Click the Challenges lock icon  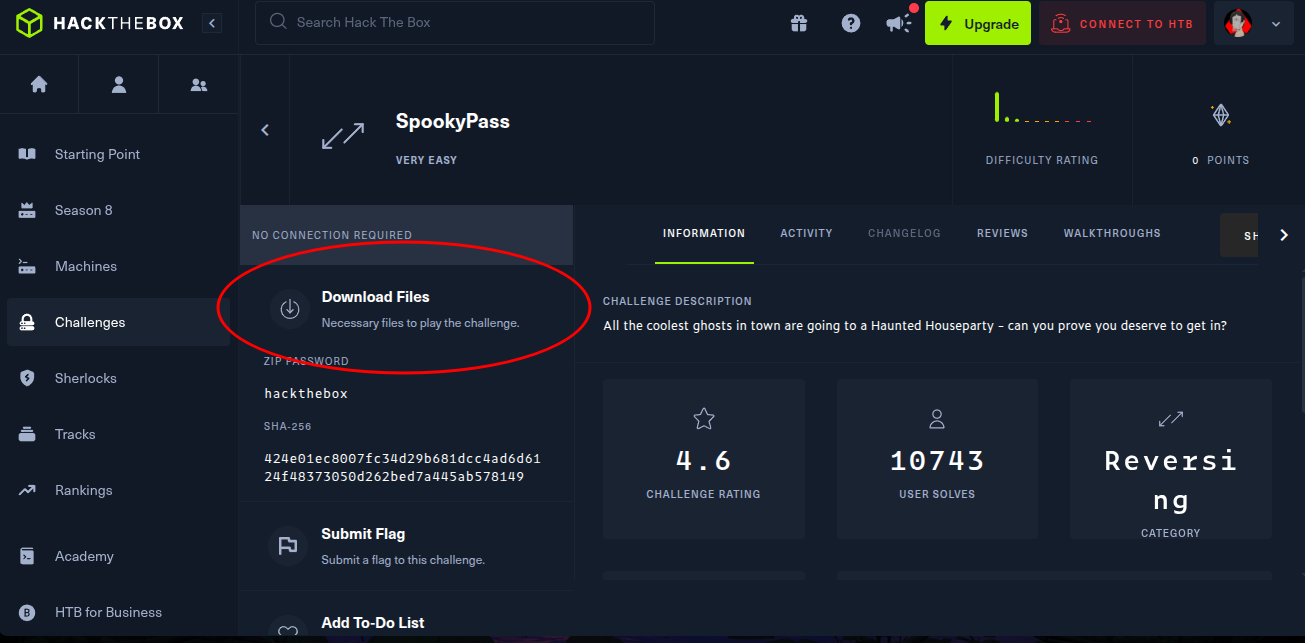click(27, 322)
